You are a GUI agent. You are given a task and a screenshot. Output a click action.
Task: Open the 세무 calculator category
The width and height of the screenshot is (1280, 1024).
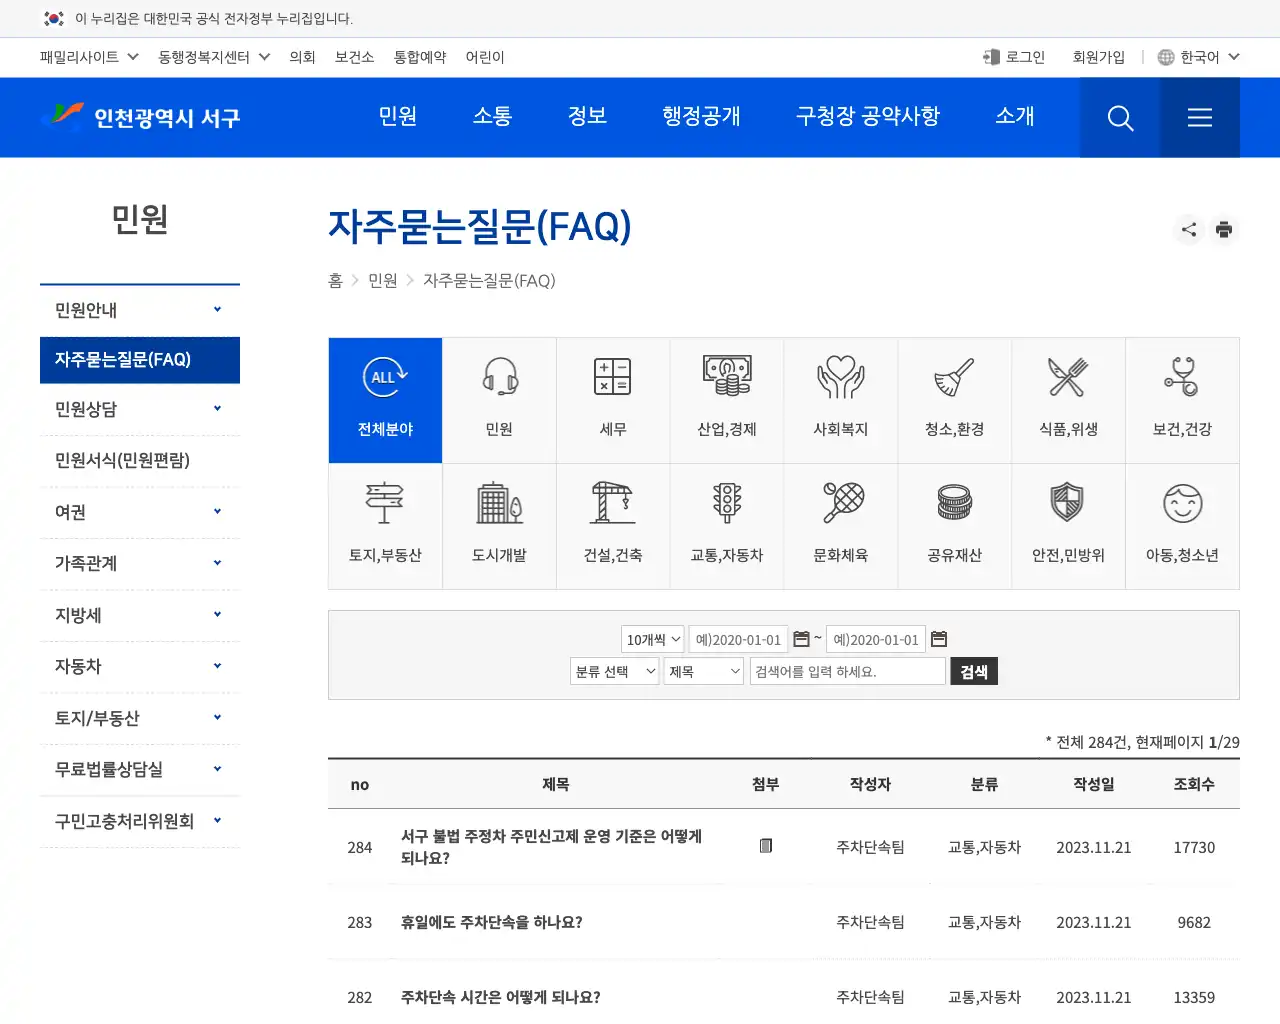[613, 400]
